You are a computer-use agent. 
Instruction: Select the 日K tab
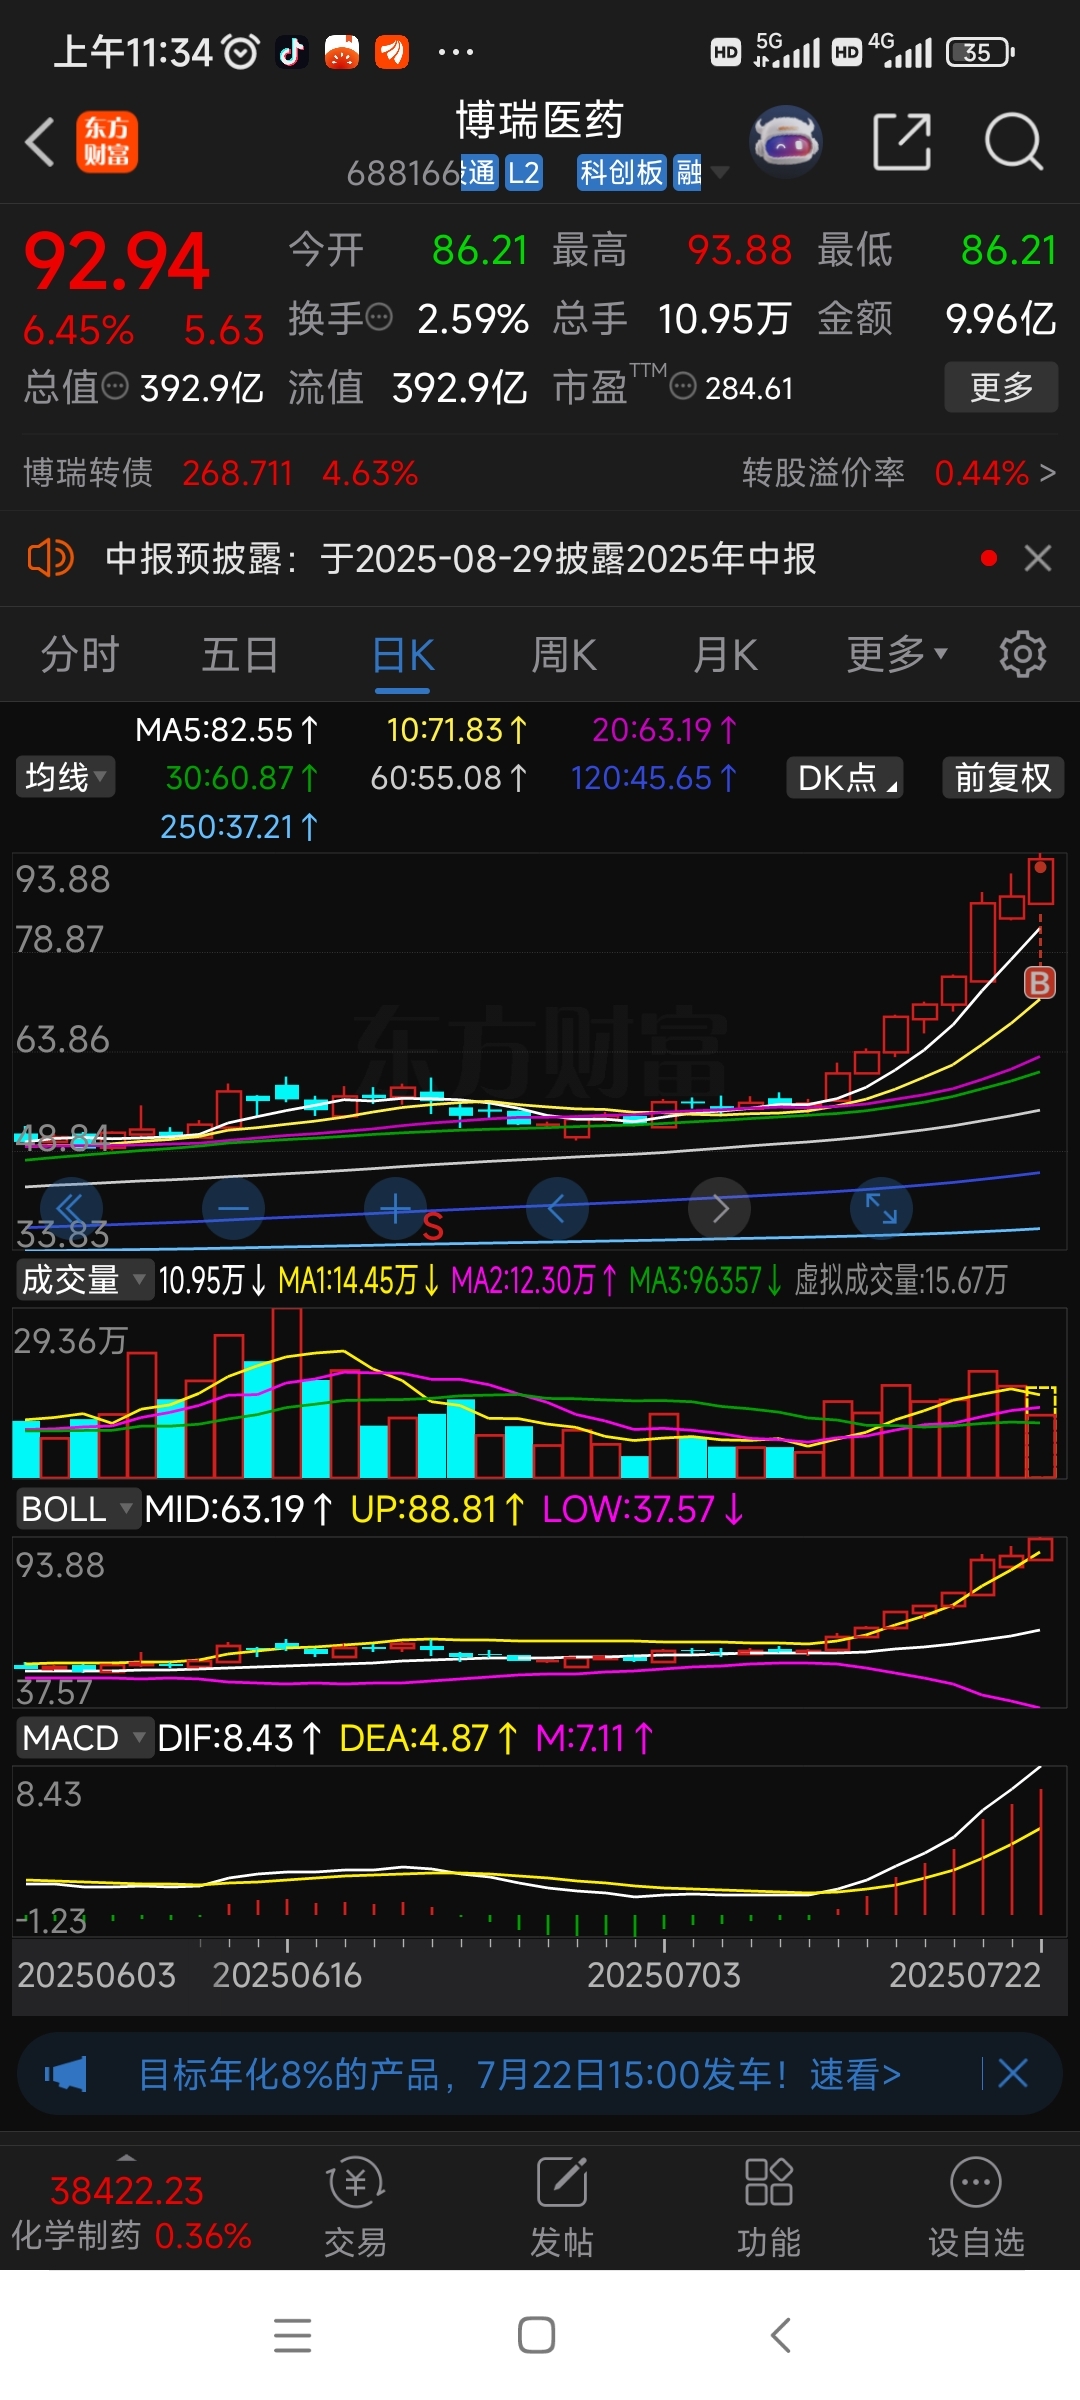point(403,656)
